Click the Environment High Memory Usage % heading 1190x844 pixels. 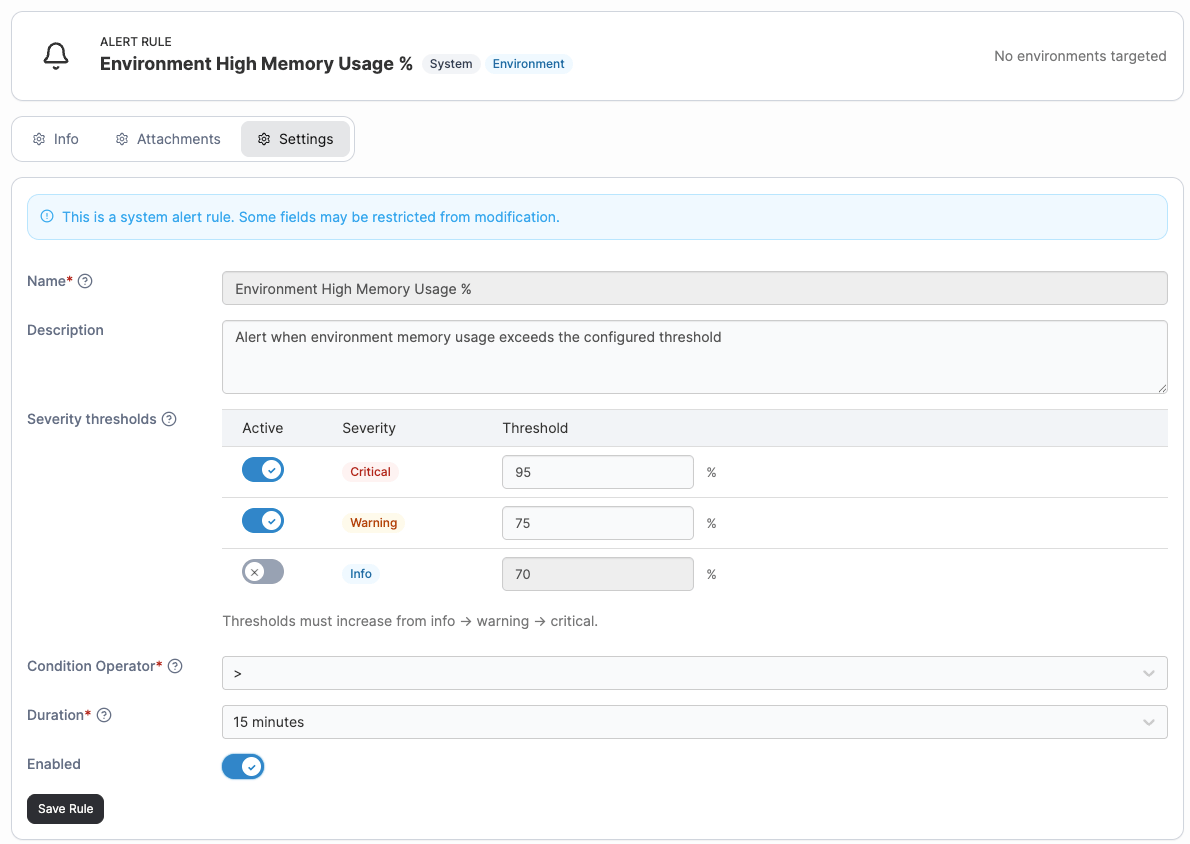(256, 64)
